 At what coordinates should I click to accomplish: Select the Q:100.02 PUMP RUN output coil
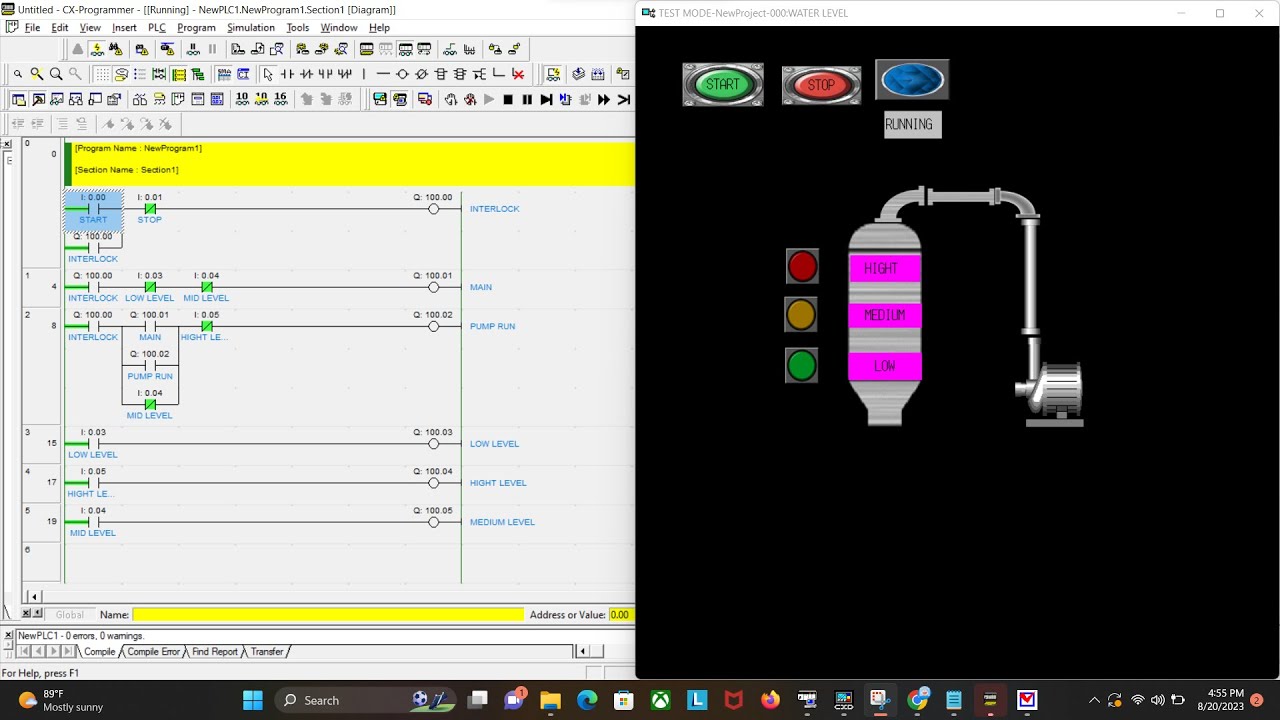click(x=433, y=326)
